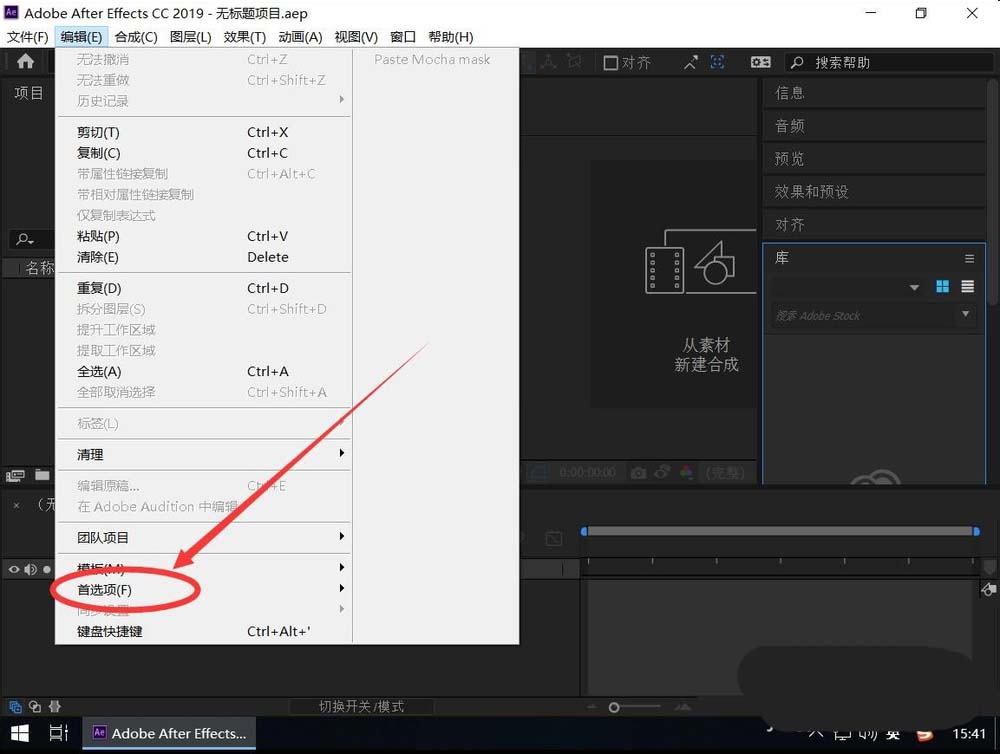The image size is (1000, 754).
Task: Open 键盘快捷键 from the Edit menu
Action: [x=204, y=632]
